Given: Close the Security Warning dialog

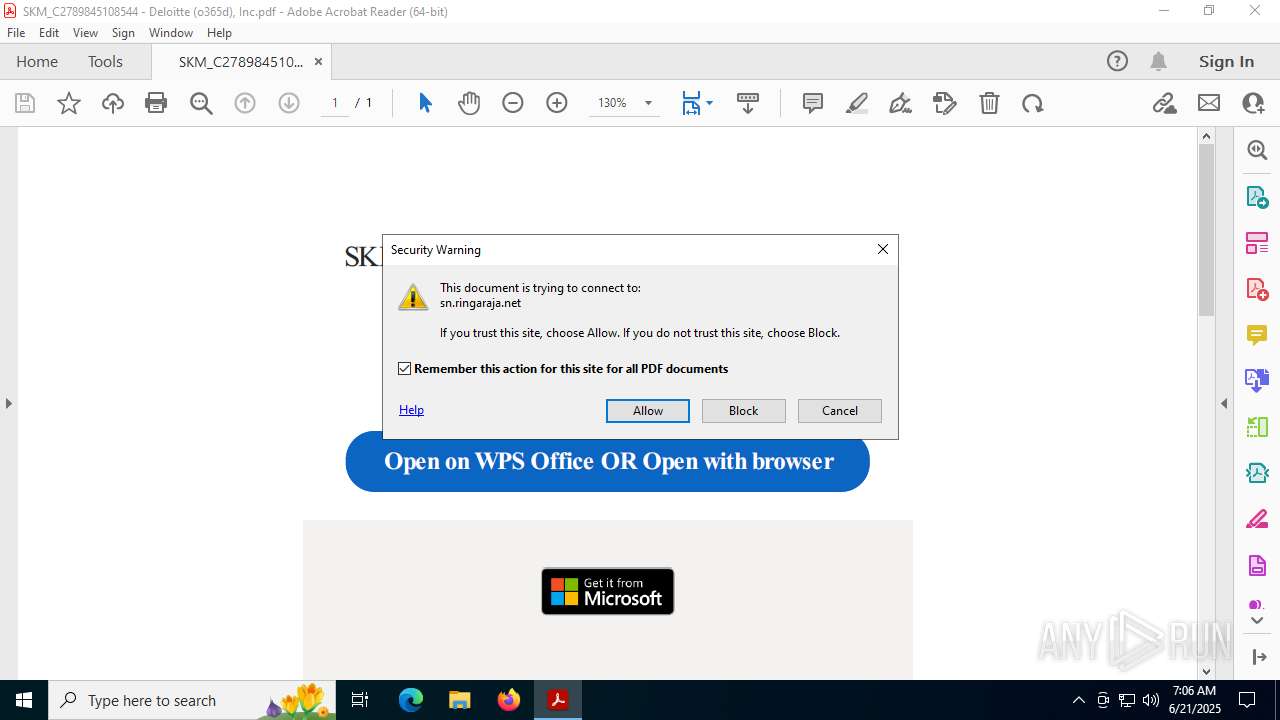Looking at the screenshot, I should [x=883, y=249].
